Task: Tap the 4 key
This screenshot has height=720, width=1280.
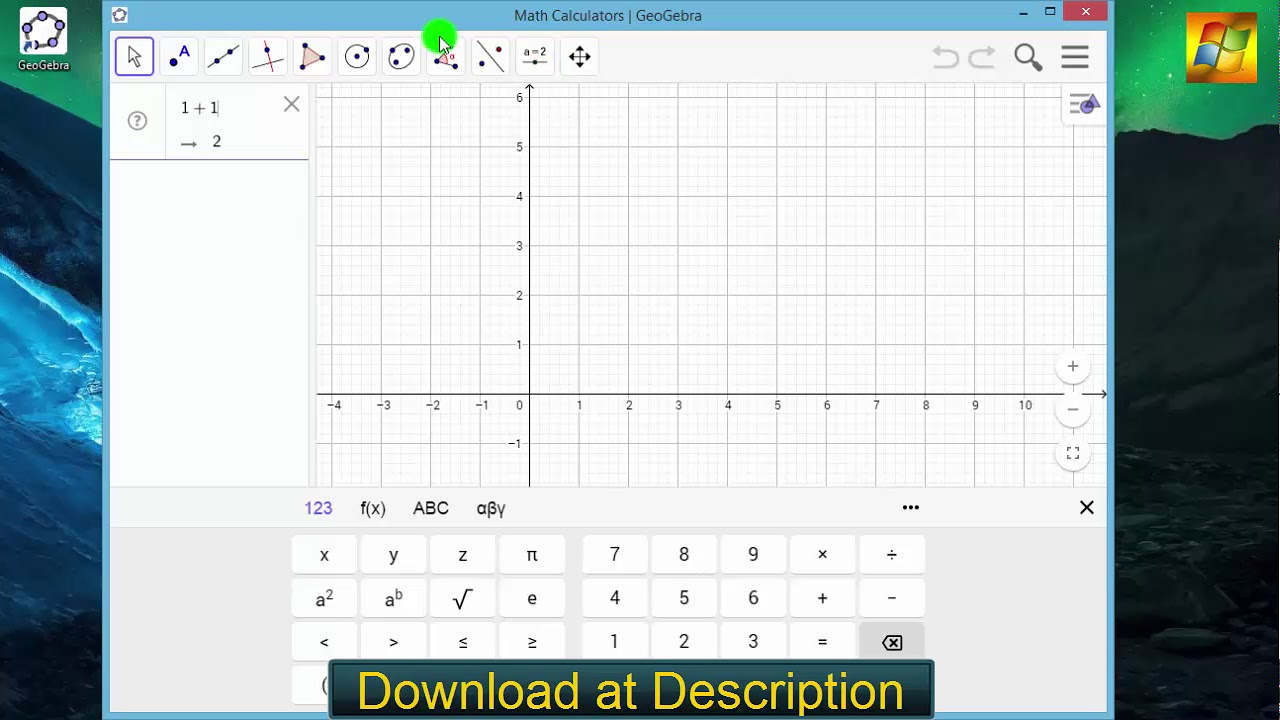Action: click(x=615, y=599)
